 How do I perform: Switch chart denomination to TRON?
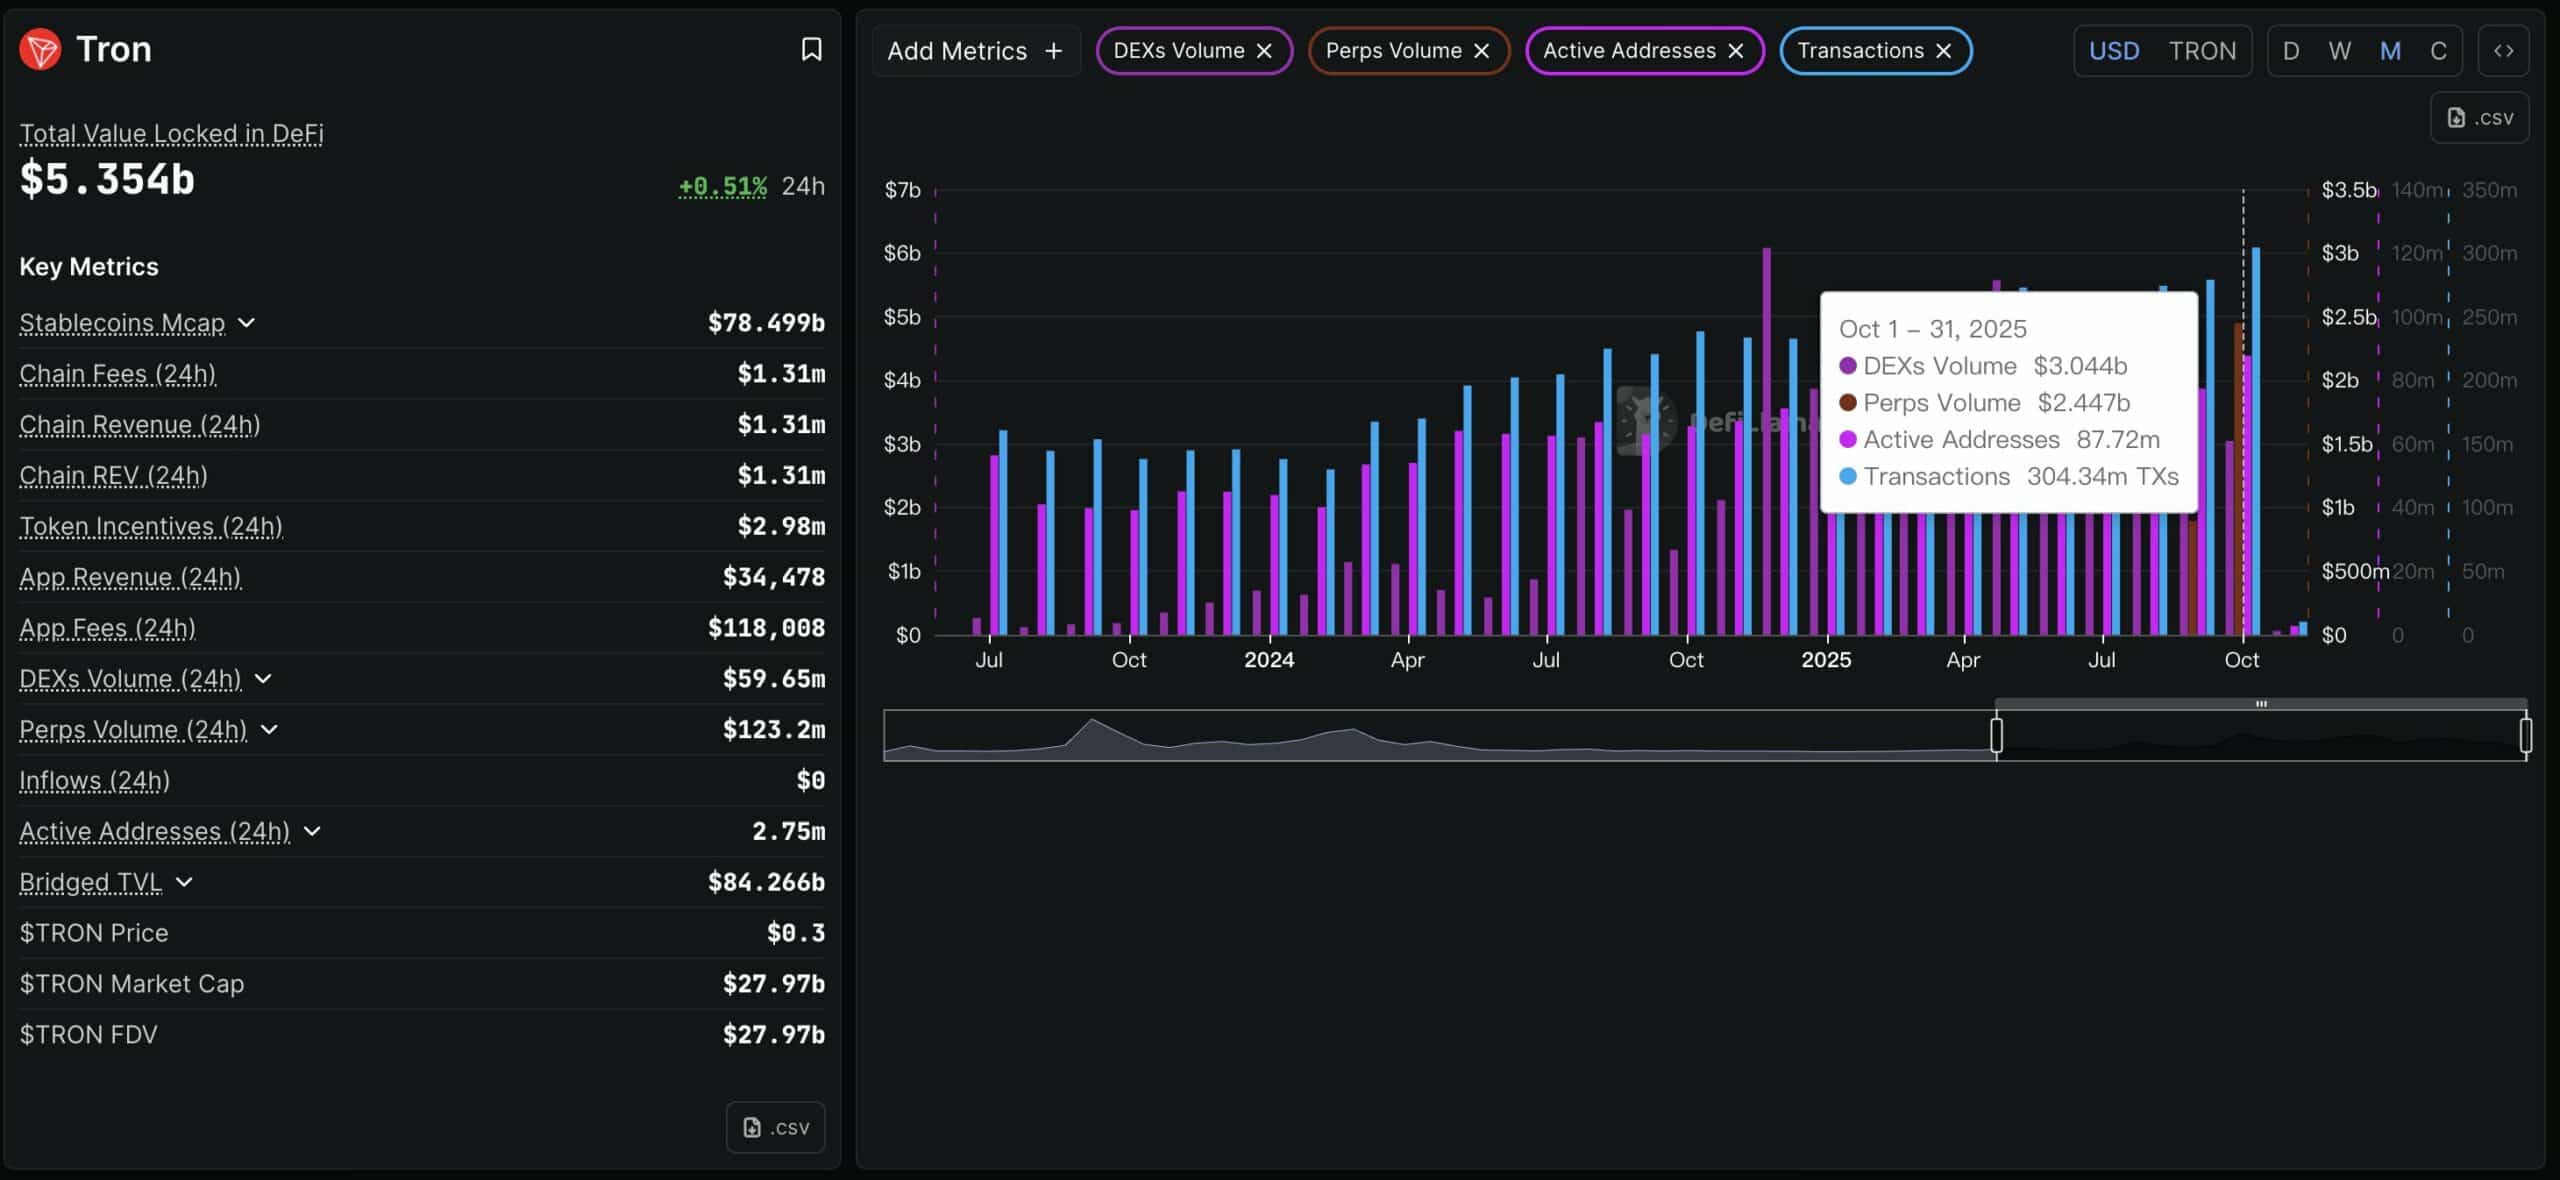coord(2203,50)
